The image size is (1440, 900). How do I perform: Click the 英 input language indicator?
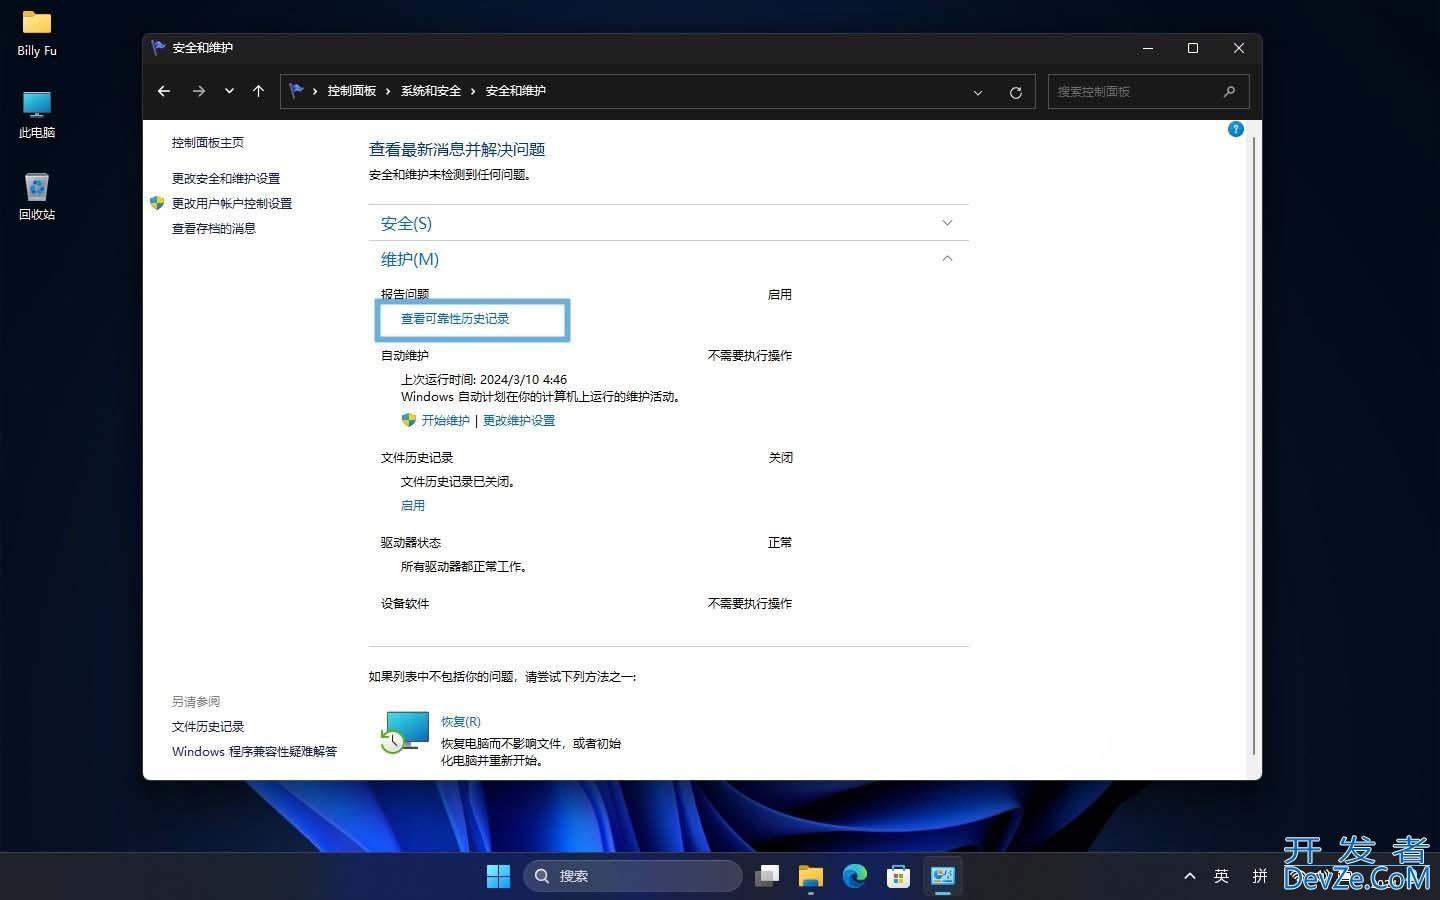[x=1221, y=876]
